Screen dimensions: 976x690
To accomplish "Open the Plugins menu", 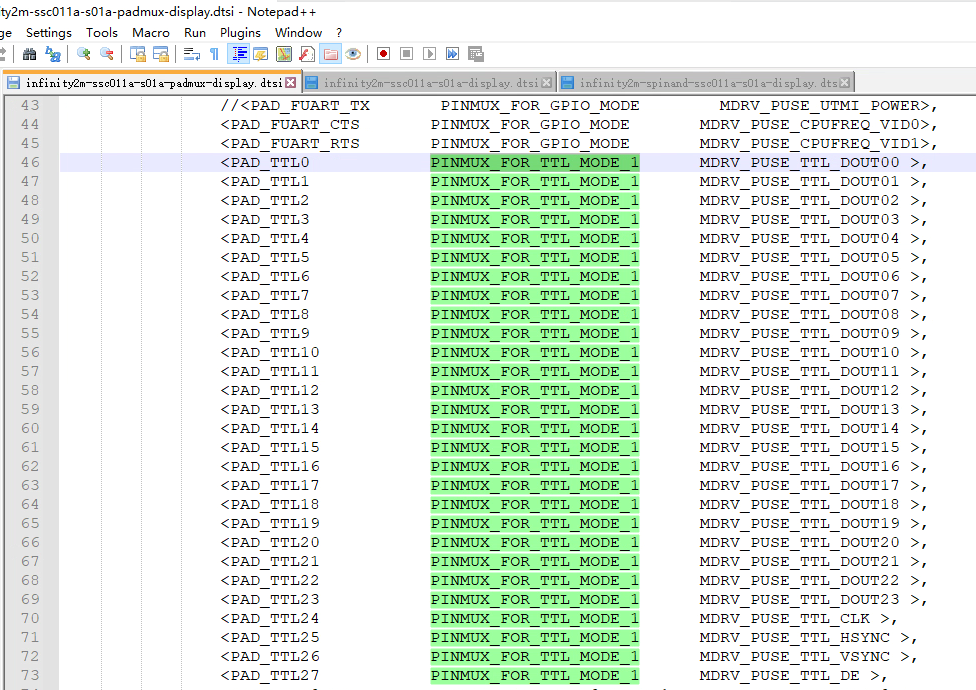I will coord(240,33).
